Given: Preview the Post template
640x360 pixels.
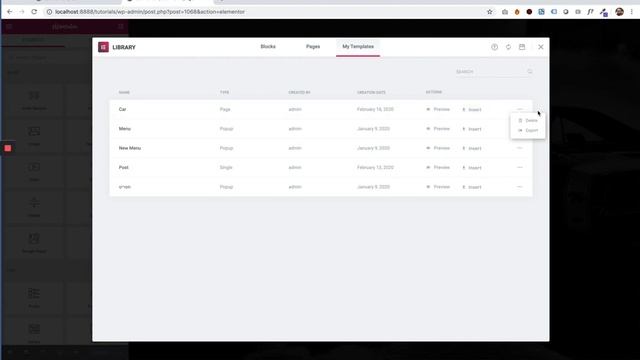Looking at the screenshot, I should coord(438,167).
